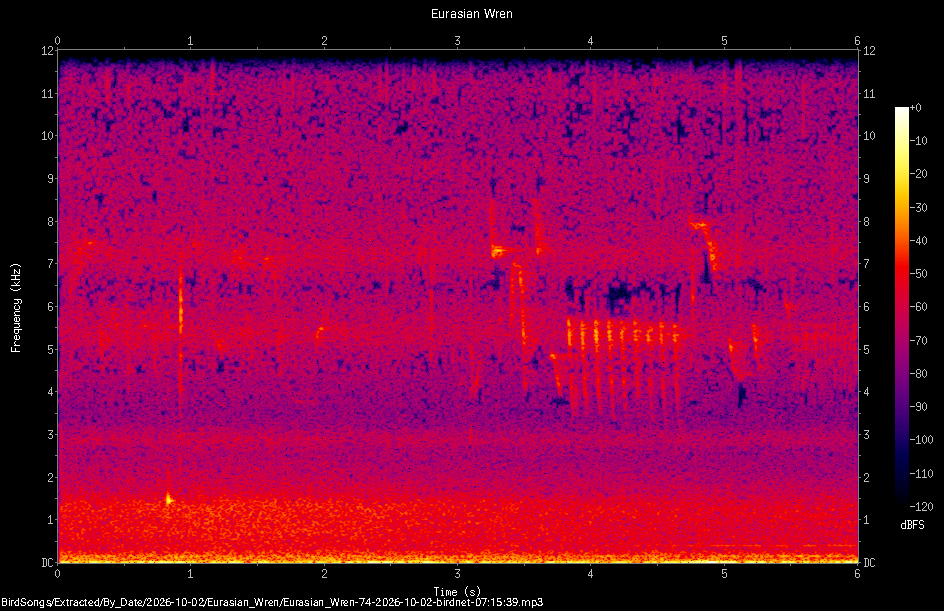
Task: Click the '-80' color scale label
Action: (x=918, y=374)
